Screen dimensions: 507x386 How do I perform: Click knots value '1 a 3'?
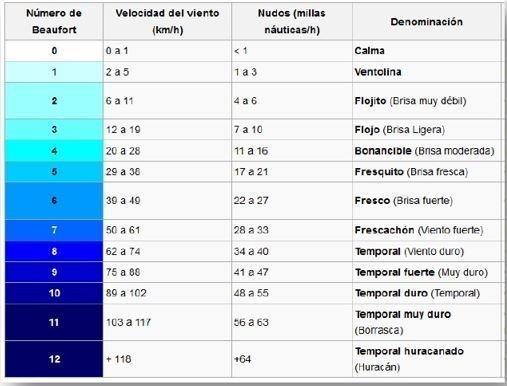pyautogui.click(x=245, y=72)
